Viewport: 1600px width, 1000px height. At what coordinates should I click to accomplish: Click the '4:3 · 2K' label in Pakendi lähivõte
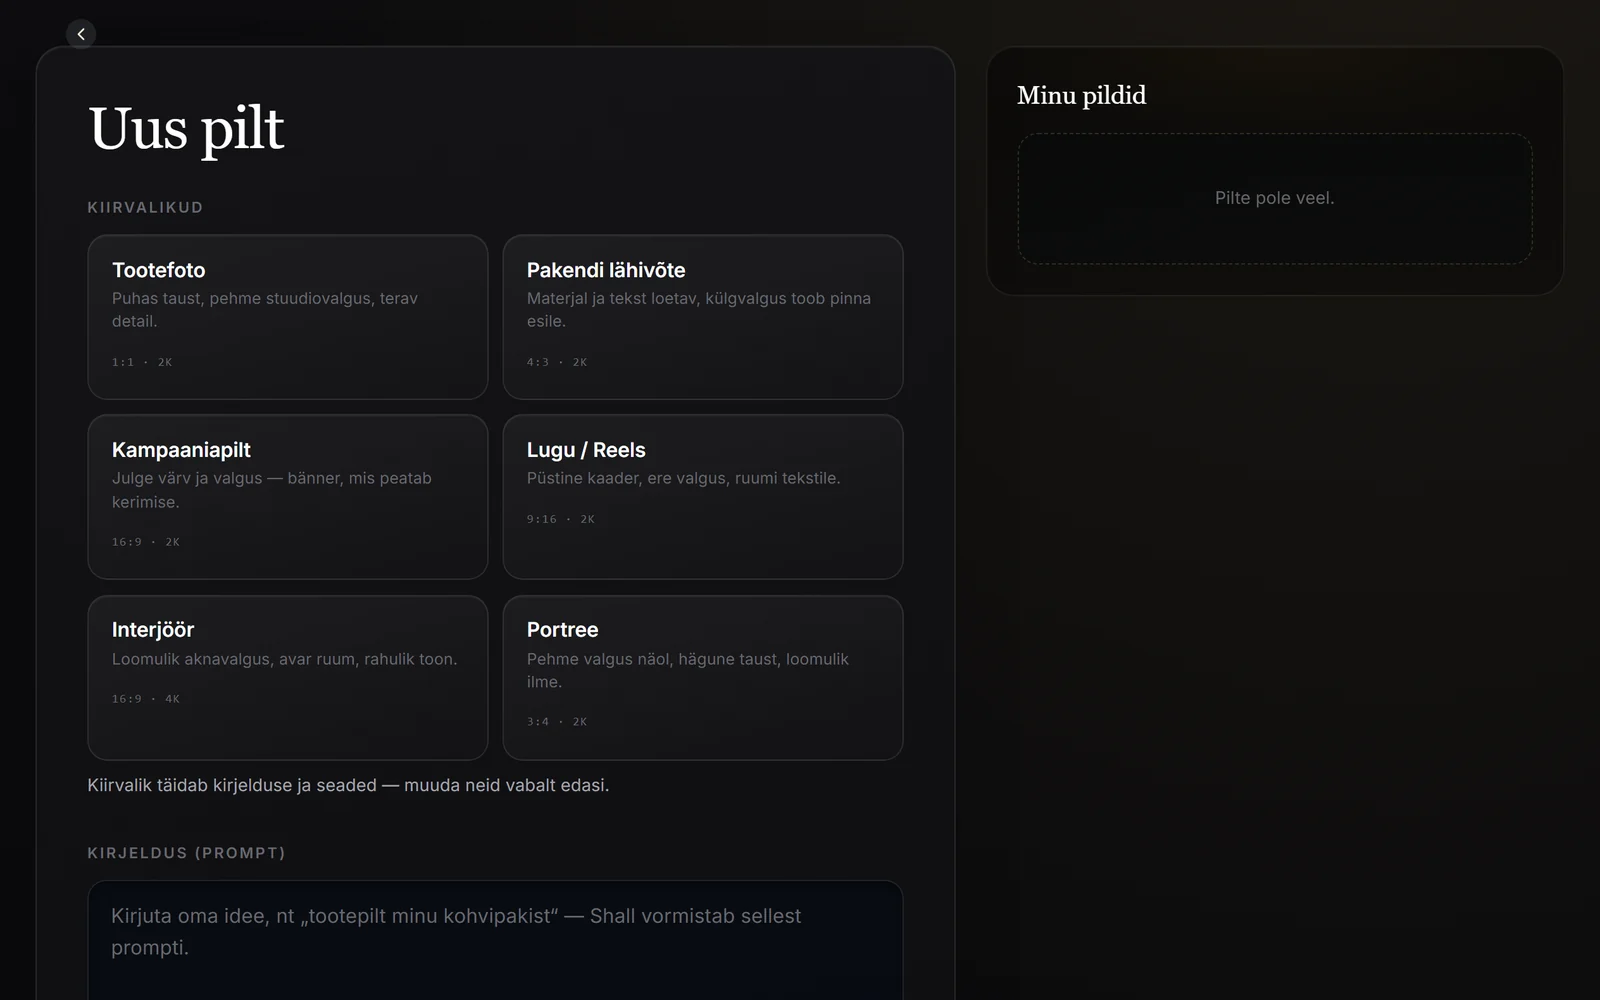click(x=557, y=362)
